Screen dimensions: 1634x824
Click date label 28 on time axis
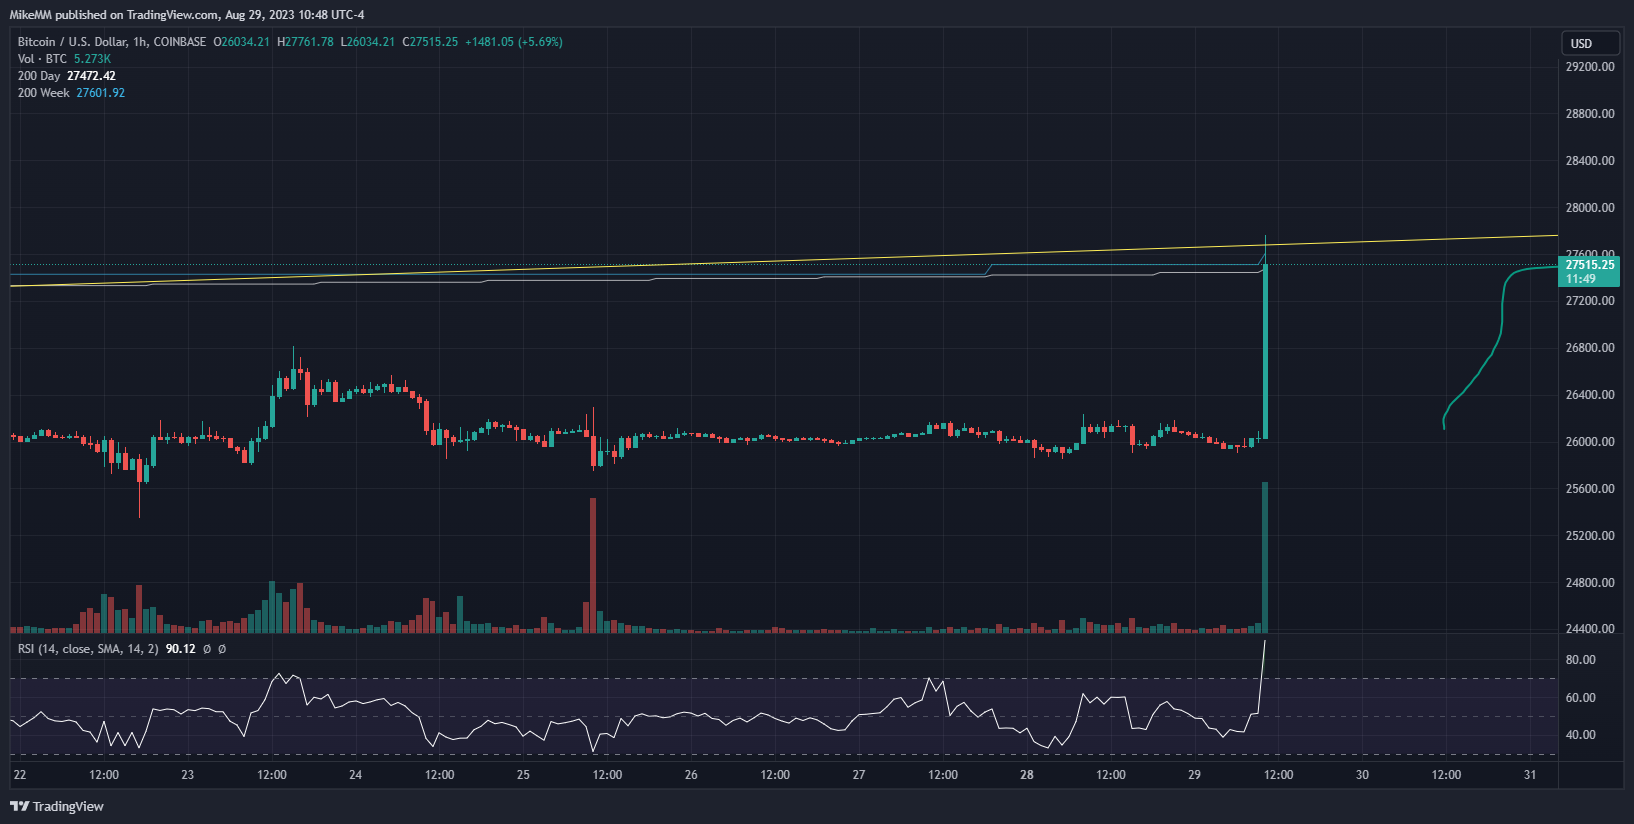(1027, 775)
